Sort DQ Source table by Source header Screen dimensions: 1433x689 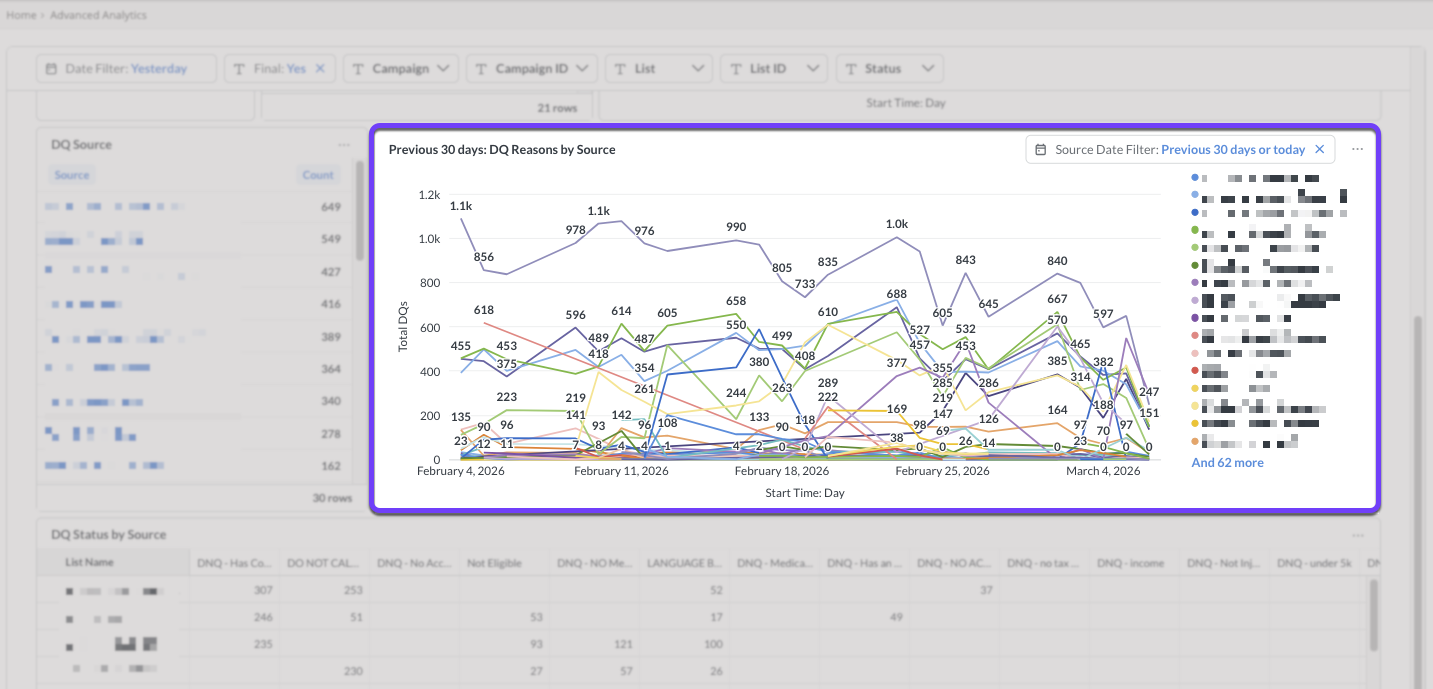[72, 175]
